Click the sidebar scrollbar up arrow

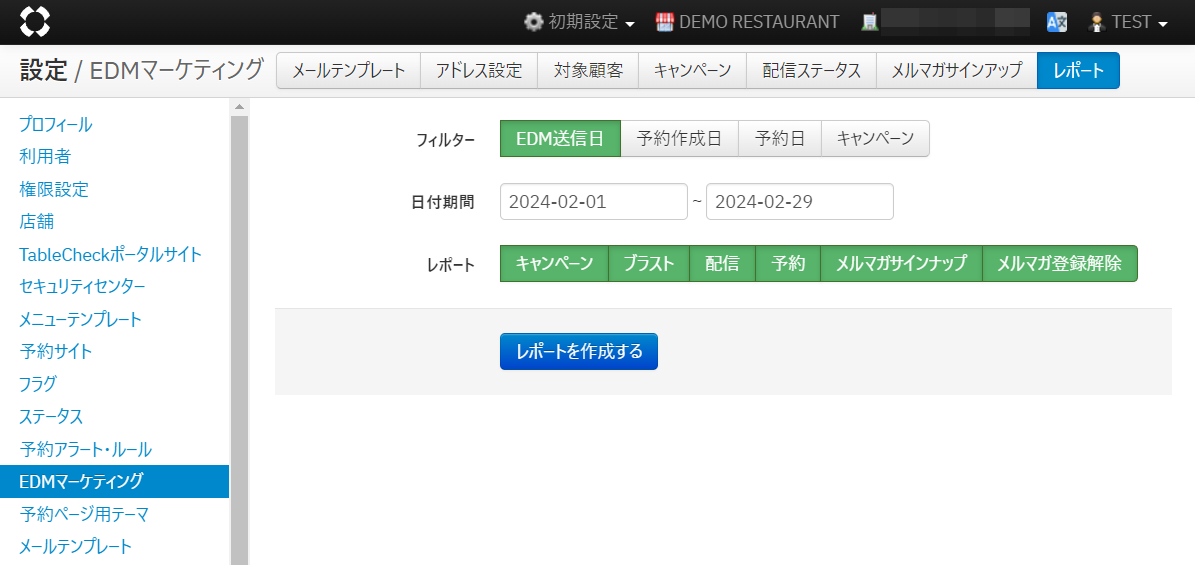pos(239,107)
